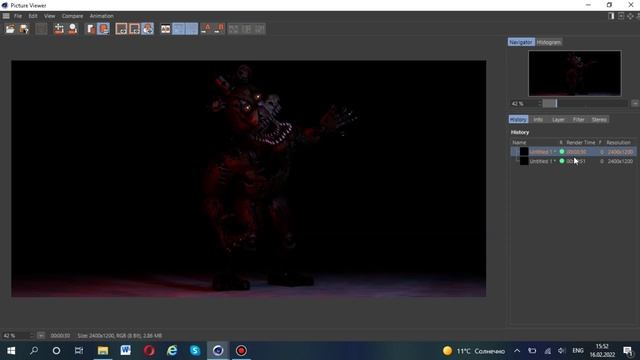Click the rendered animatronic image in viewer
Image resolution: width=640 pixels, height=360 pixels.
click(248, 178)
